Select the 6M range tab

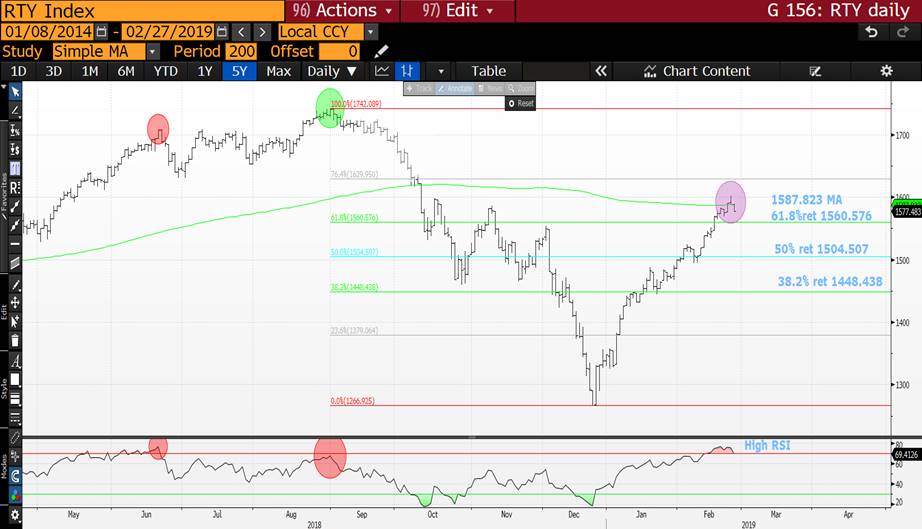click(126, 71)
